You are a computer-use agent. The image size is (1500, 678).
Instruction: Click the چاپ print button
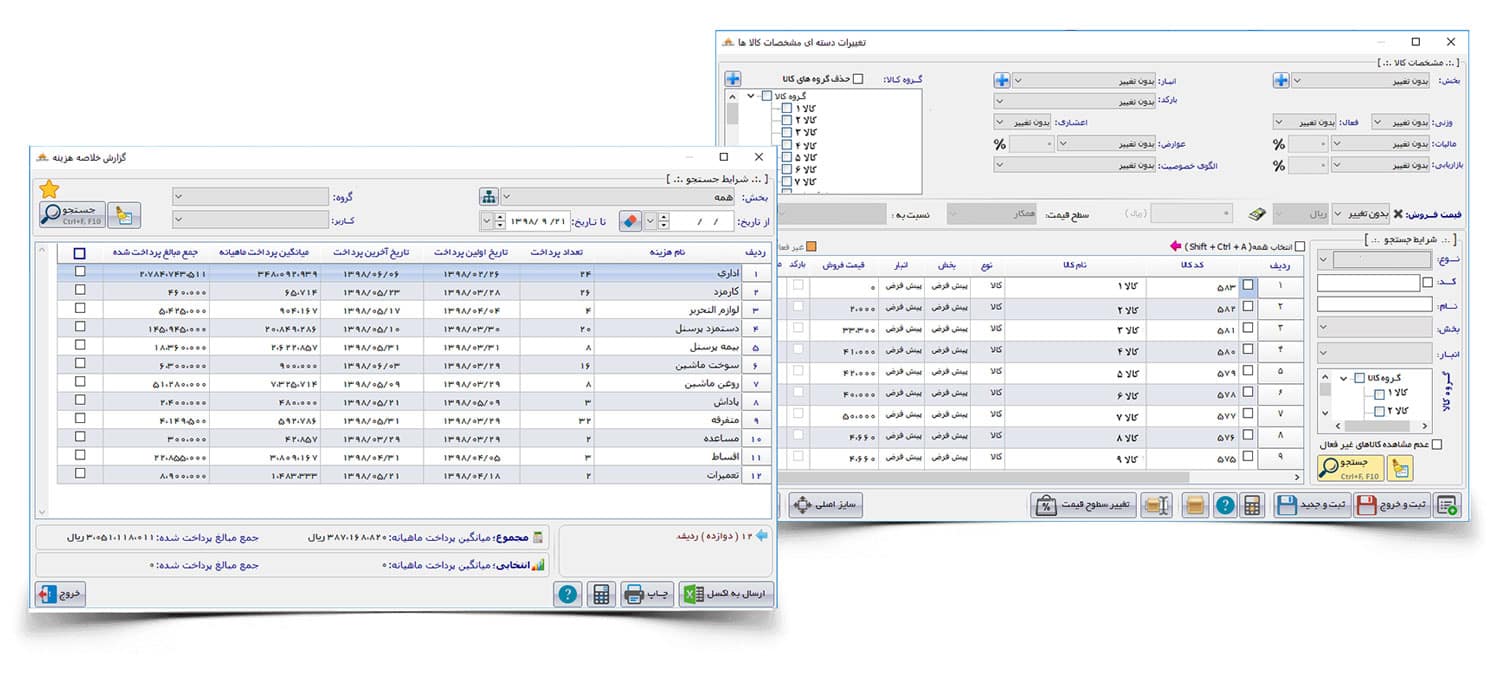pyautogui.click(x=647, y=594)
